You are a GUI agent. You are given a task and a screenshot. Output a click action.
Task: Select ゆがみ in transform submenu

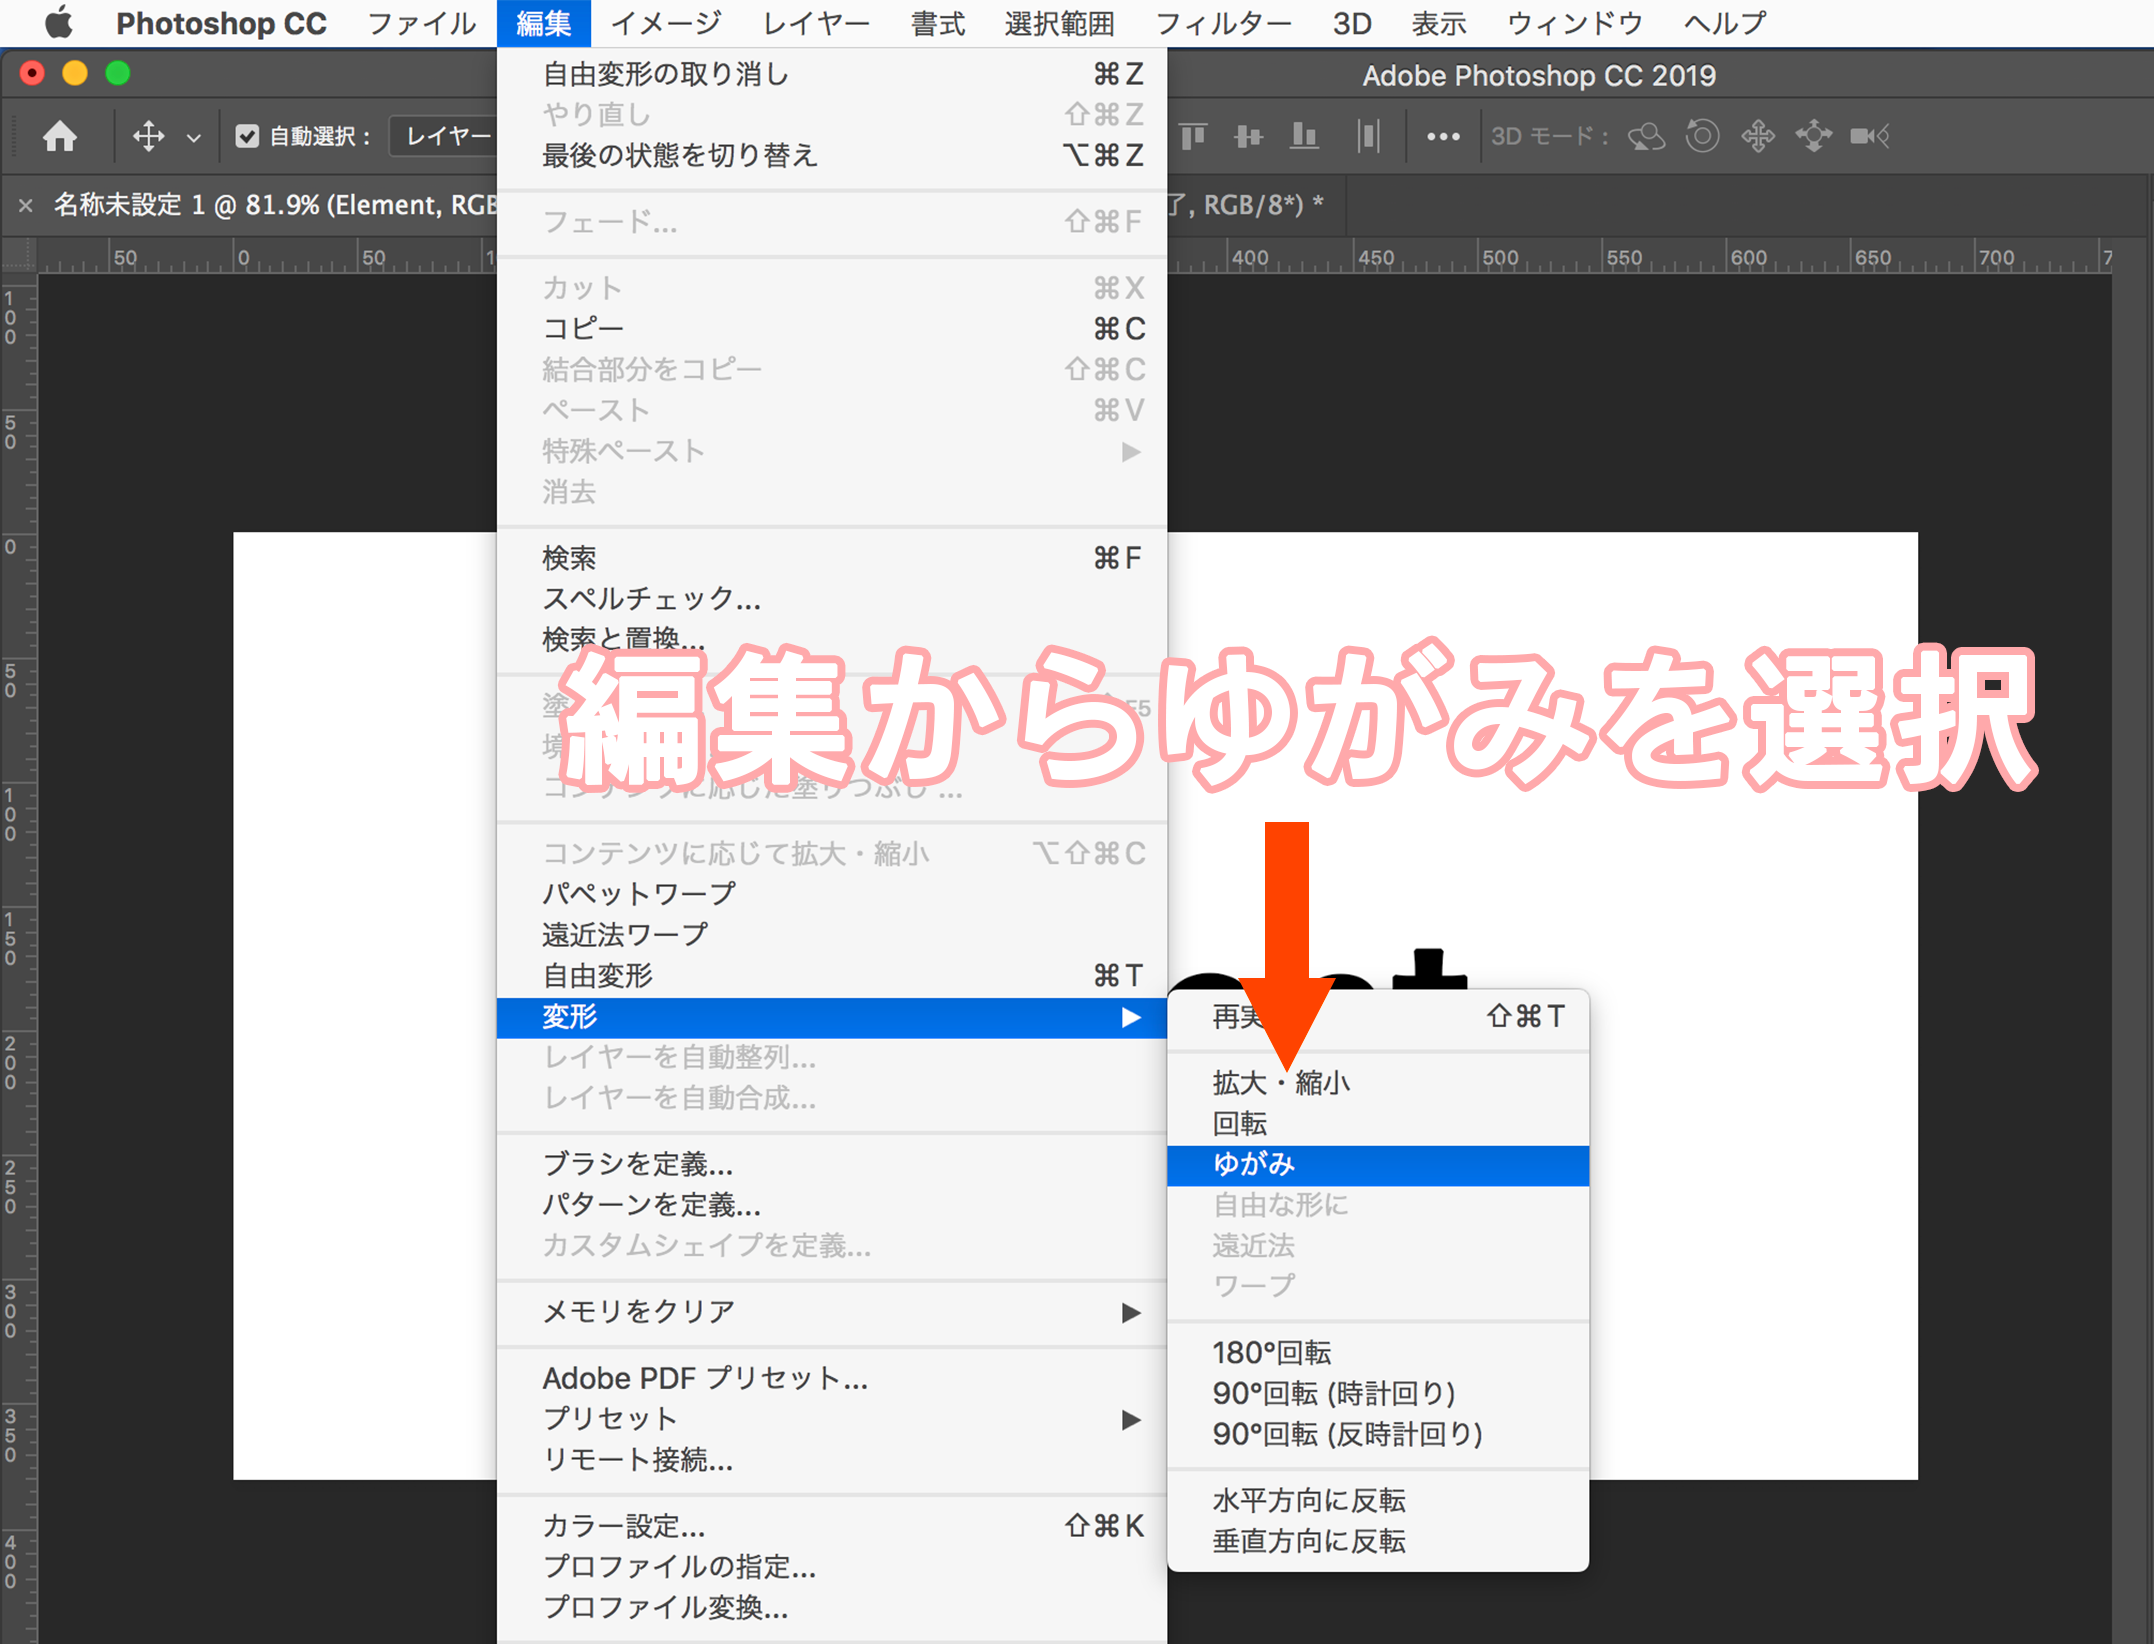click(x=1378, y=1165)
